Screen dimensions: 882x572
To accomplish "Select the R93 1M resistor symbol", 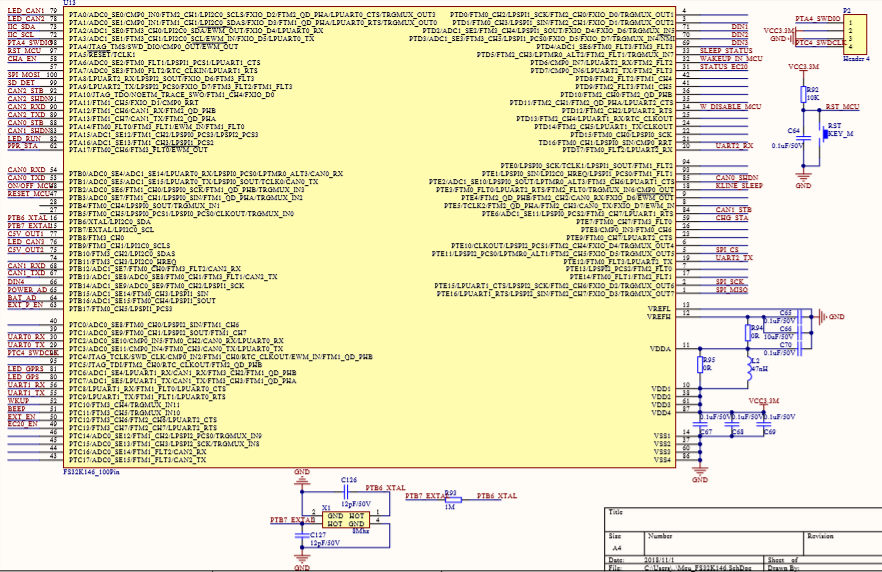I will [x=453, y=499].
